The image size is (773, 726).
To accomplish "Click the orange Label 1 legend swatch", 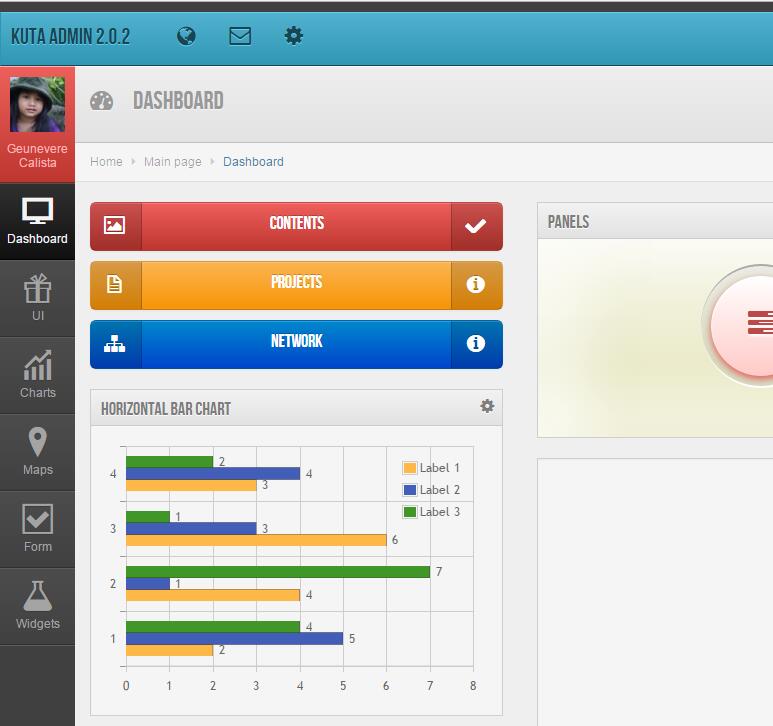I will click(409, 468).
